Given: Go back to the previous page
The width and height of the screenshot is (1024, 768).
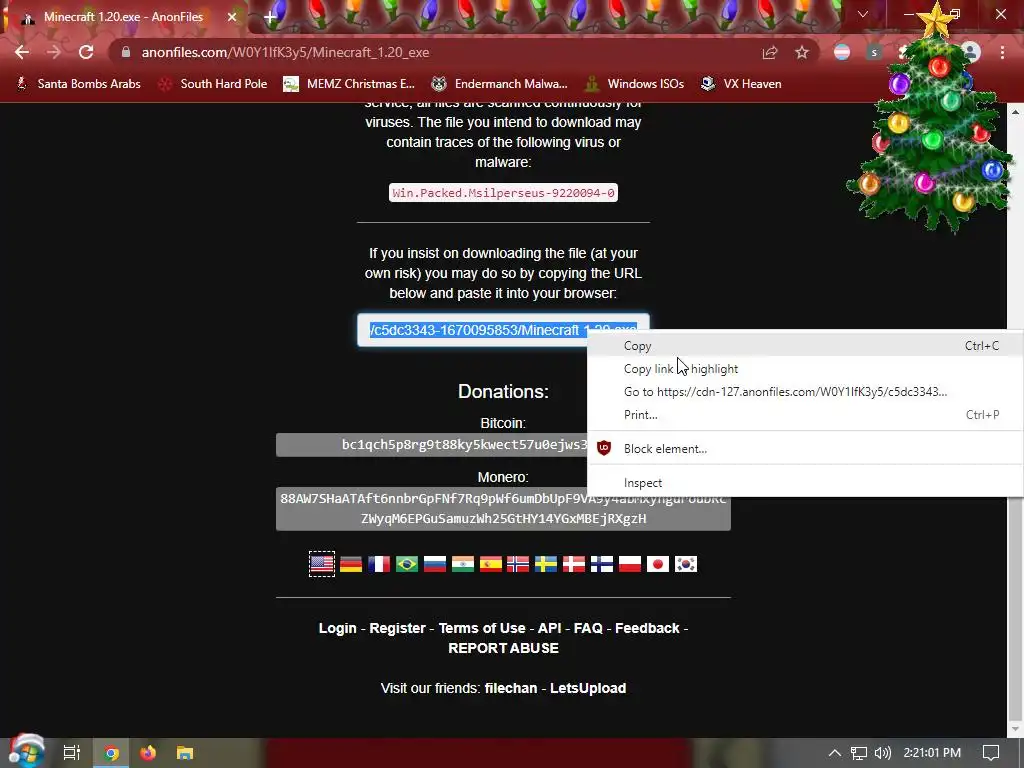Looking at the screenshot, I should pos(22,52).
